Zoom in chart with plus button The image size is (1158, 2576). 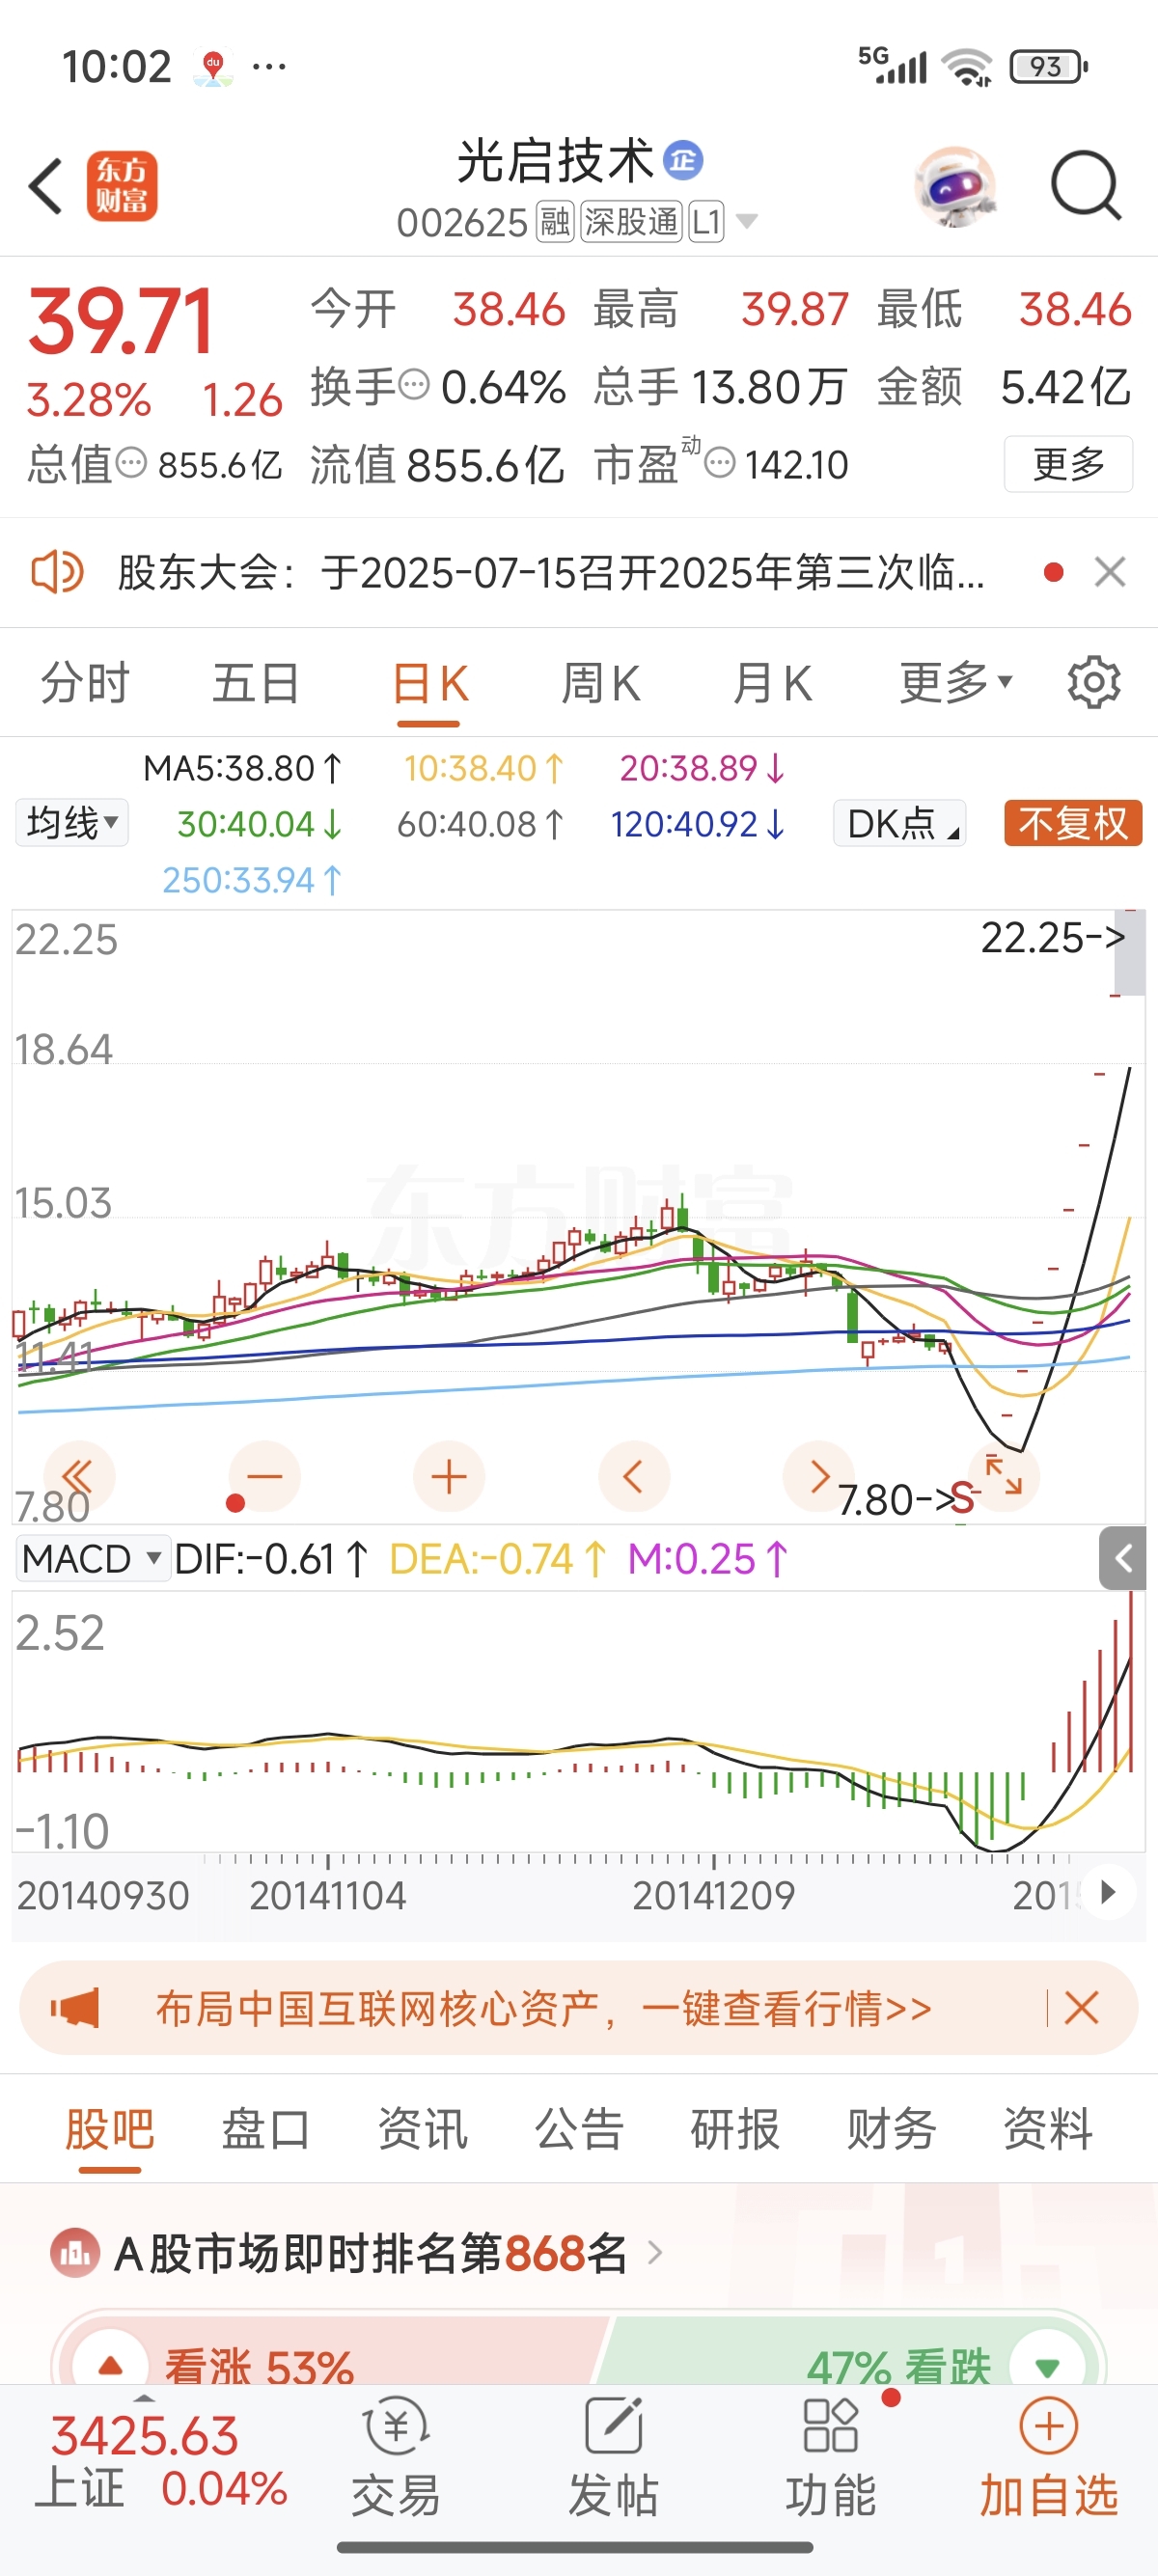(x=449, y=1476)
